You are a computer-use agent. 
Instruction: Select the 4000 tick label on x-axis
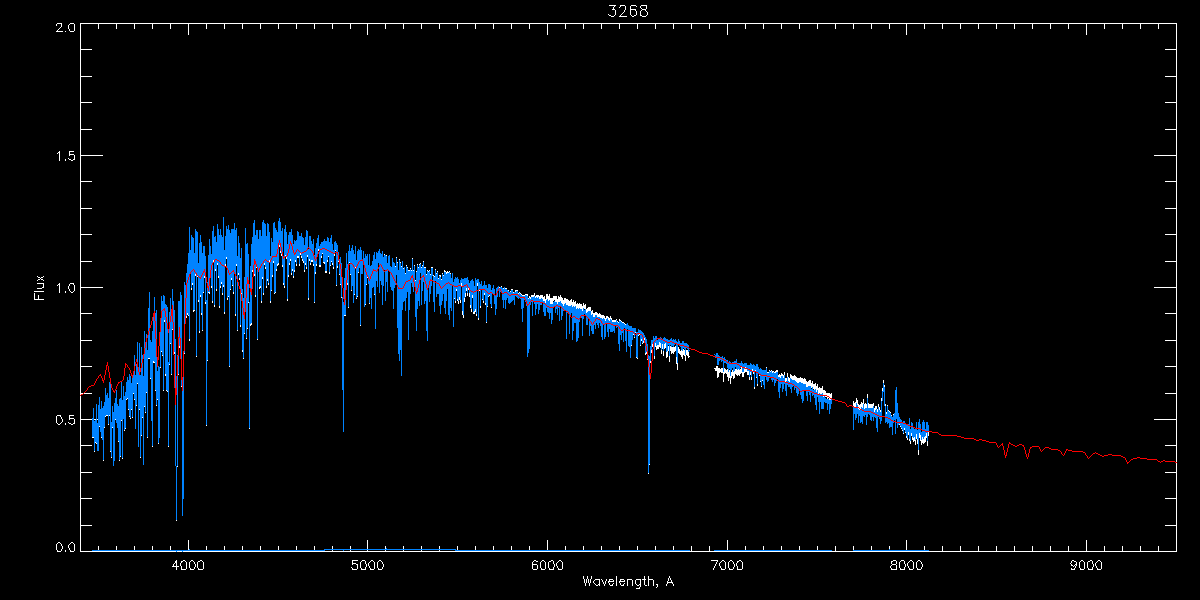click(x=188, y=565)
